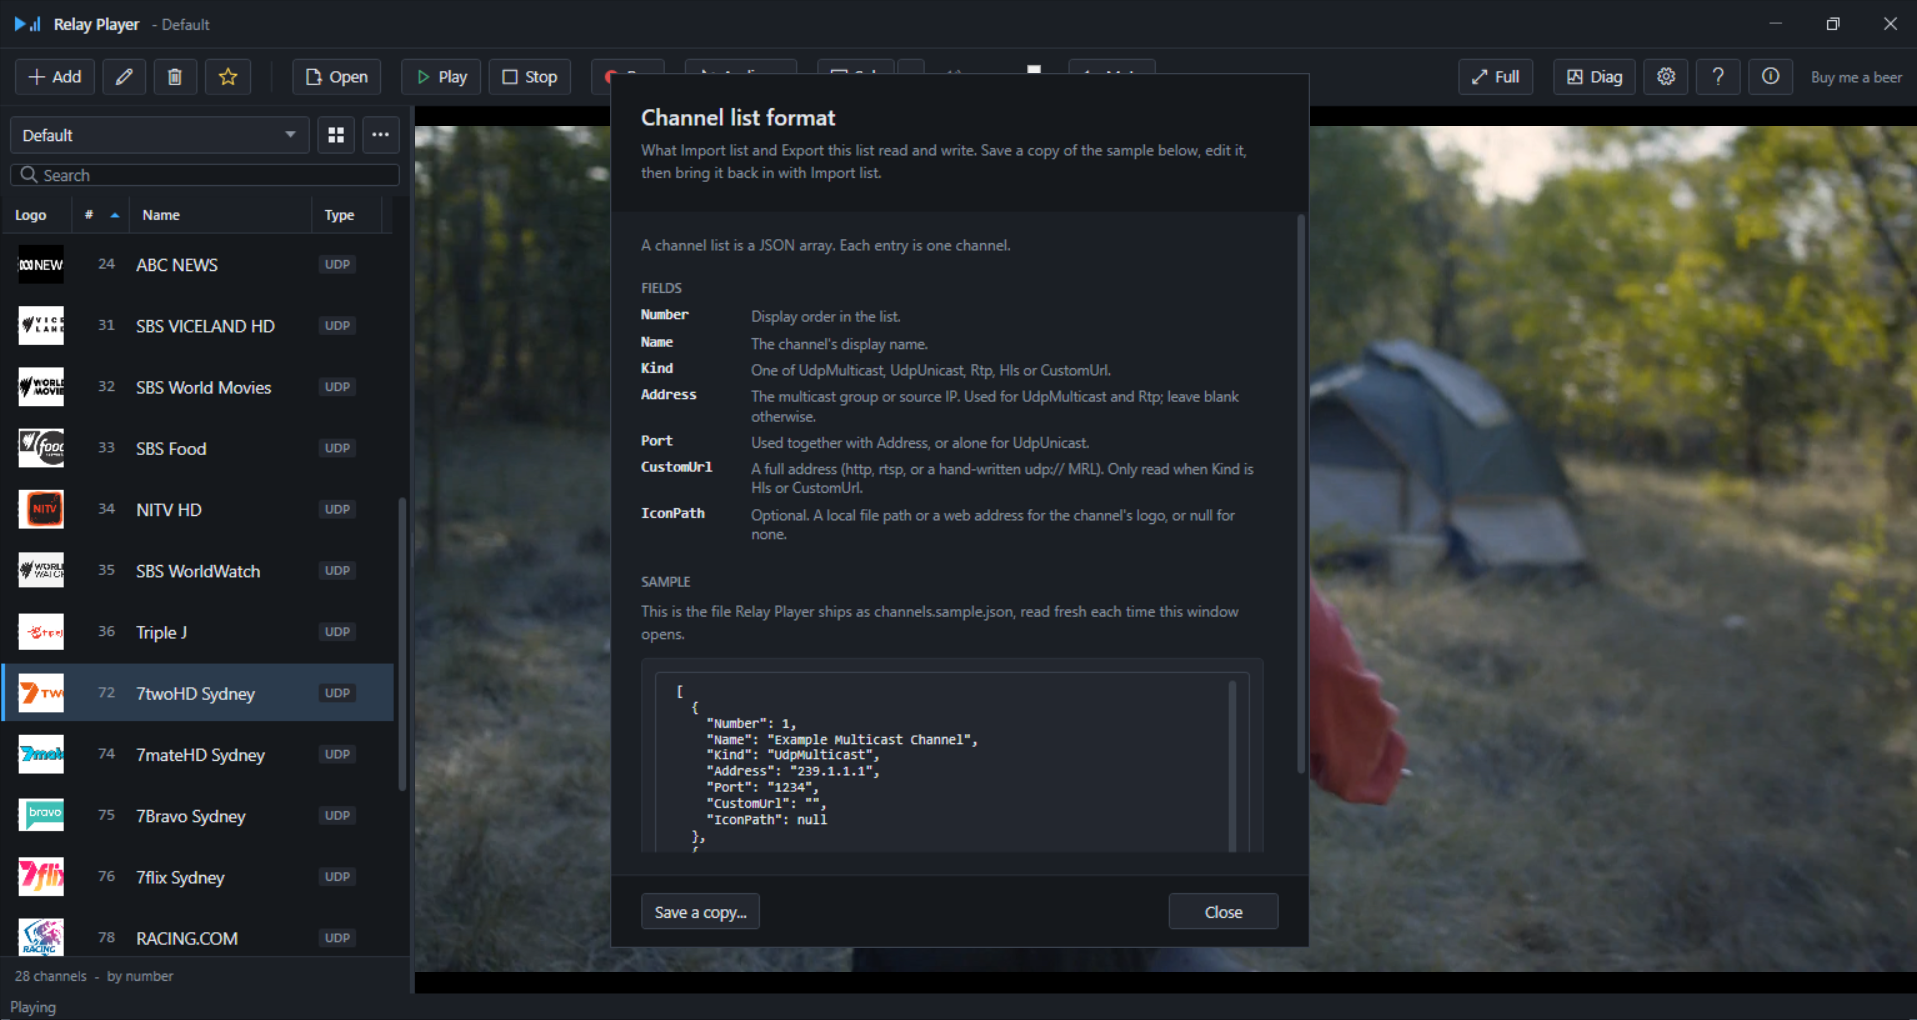The image size is (1917, 1020).
Task: Click the dialog's vertical scrollbar
Action: (1301, 495)
